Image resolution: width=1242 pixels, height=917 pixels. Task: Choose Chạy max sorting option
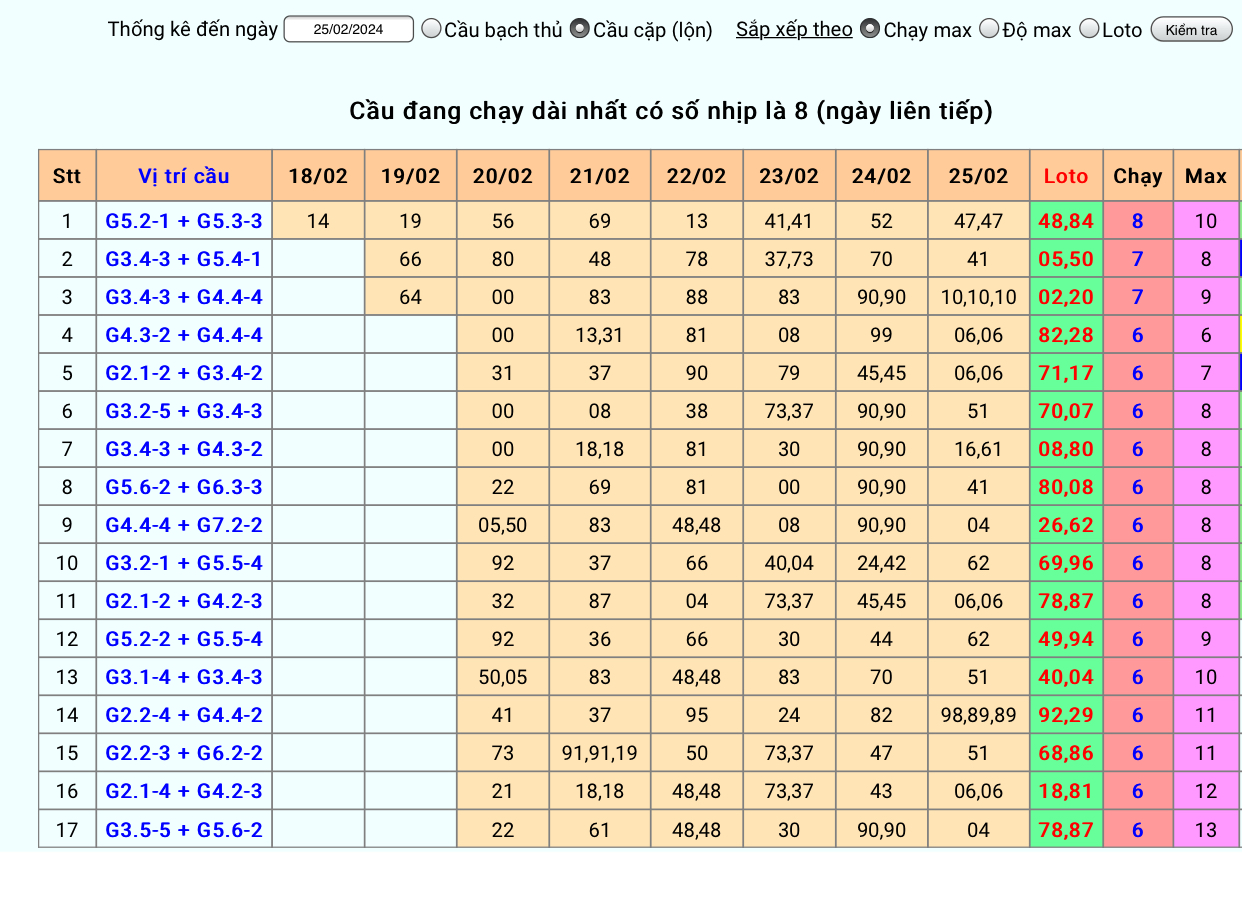coord(870,29)
